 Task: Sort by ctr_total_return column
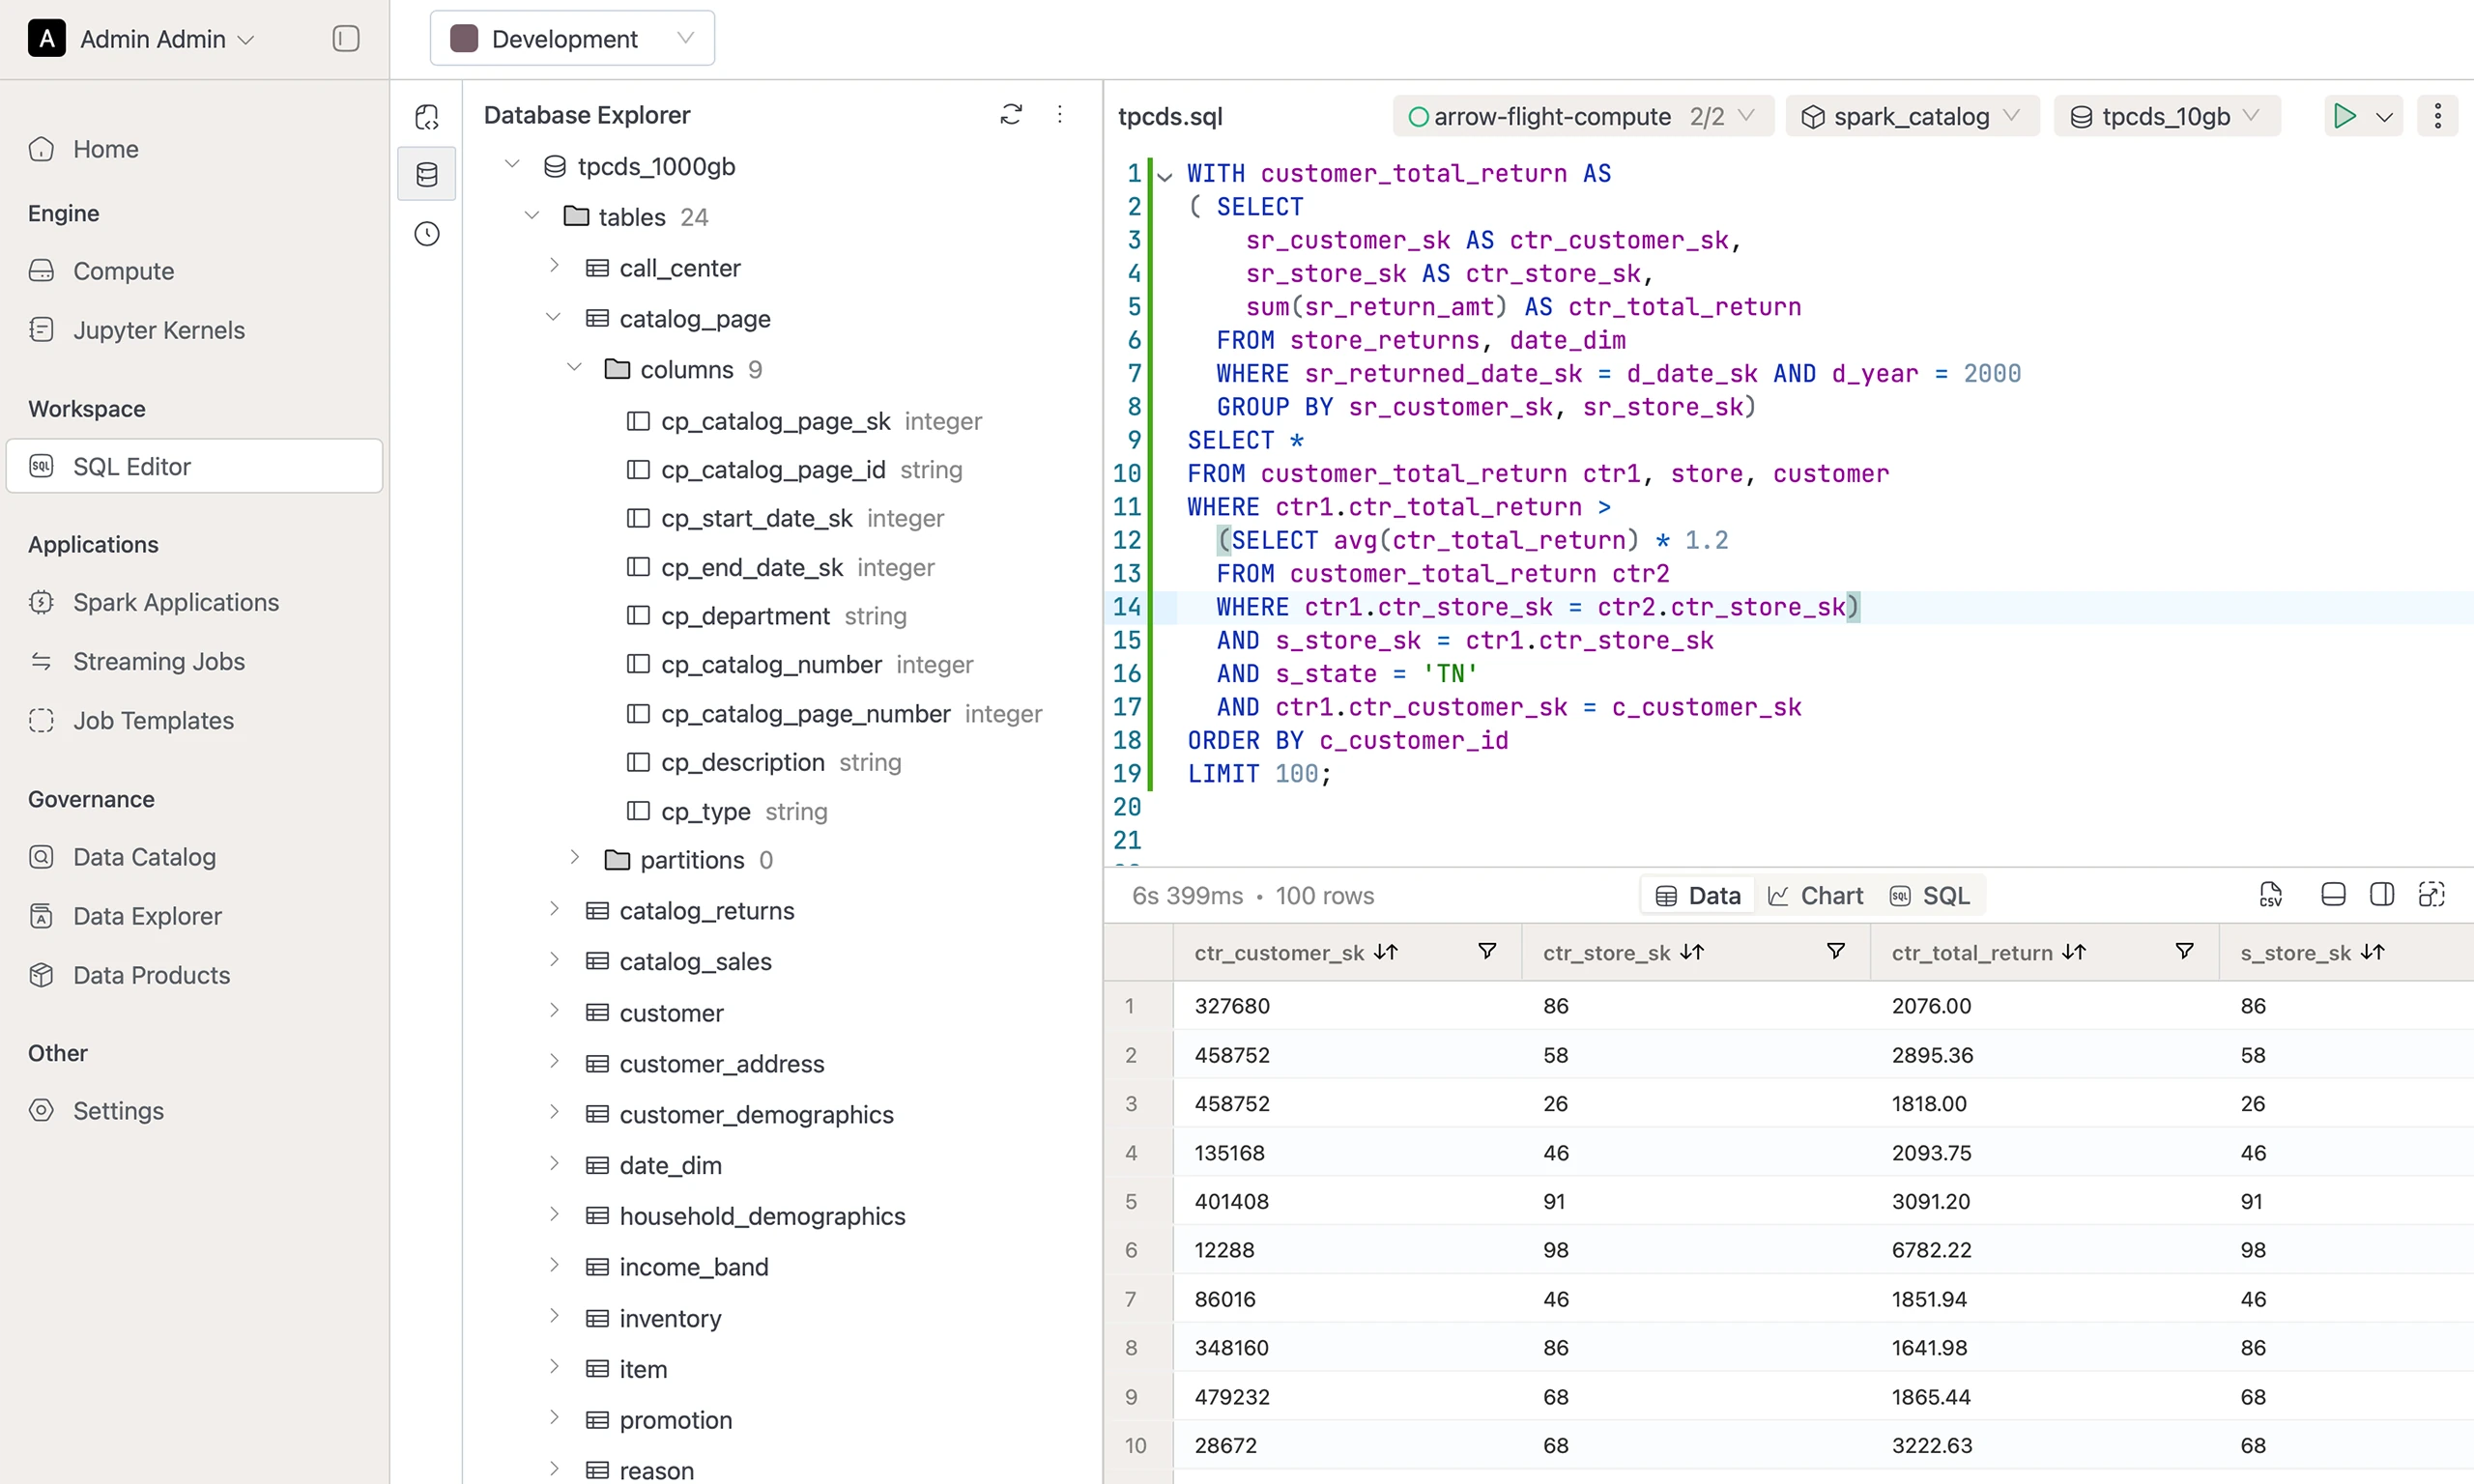click(2075, 952)
